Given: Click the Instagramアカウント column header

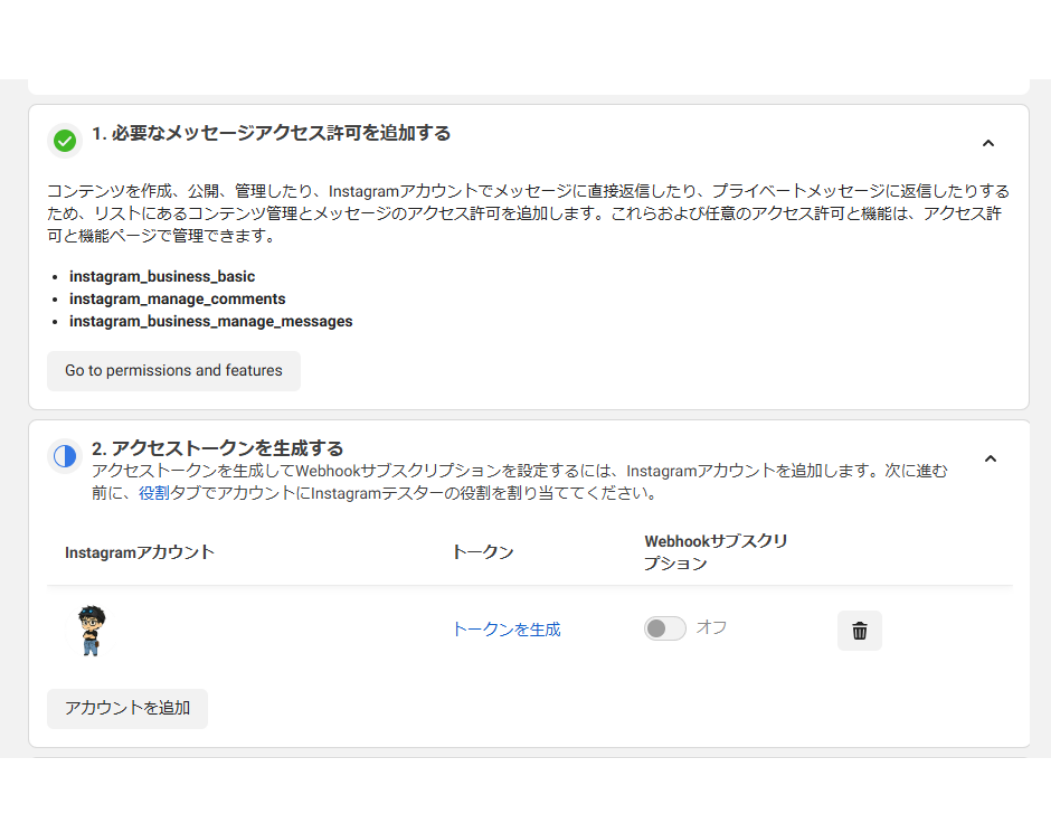Looking at the screenshot, I should (139, 552).
